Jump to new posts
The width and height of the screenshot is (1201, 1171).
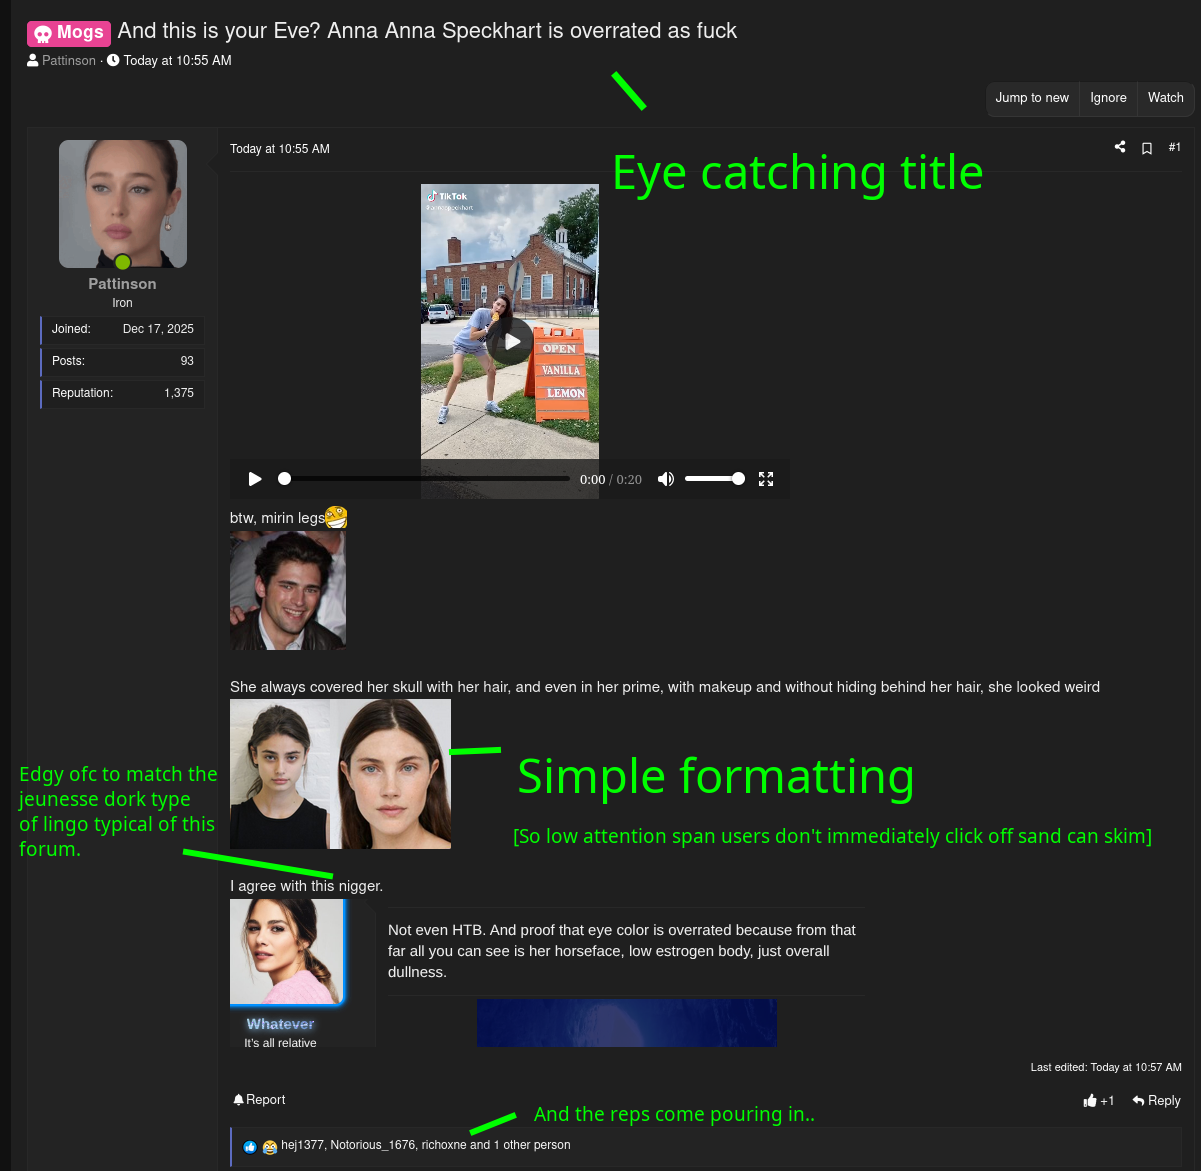pos(1032,98)
